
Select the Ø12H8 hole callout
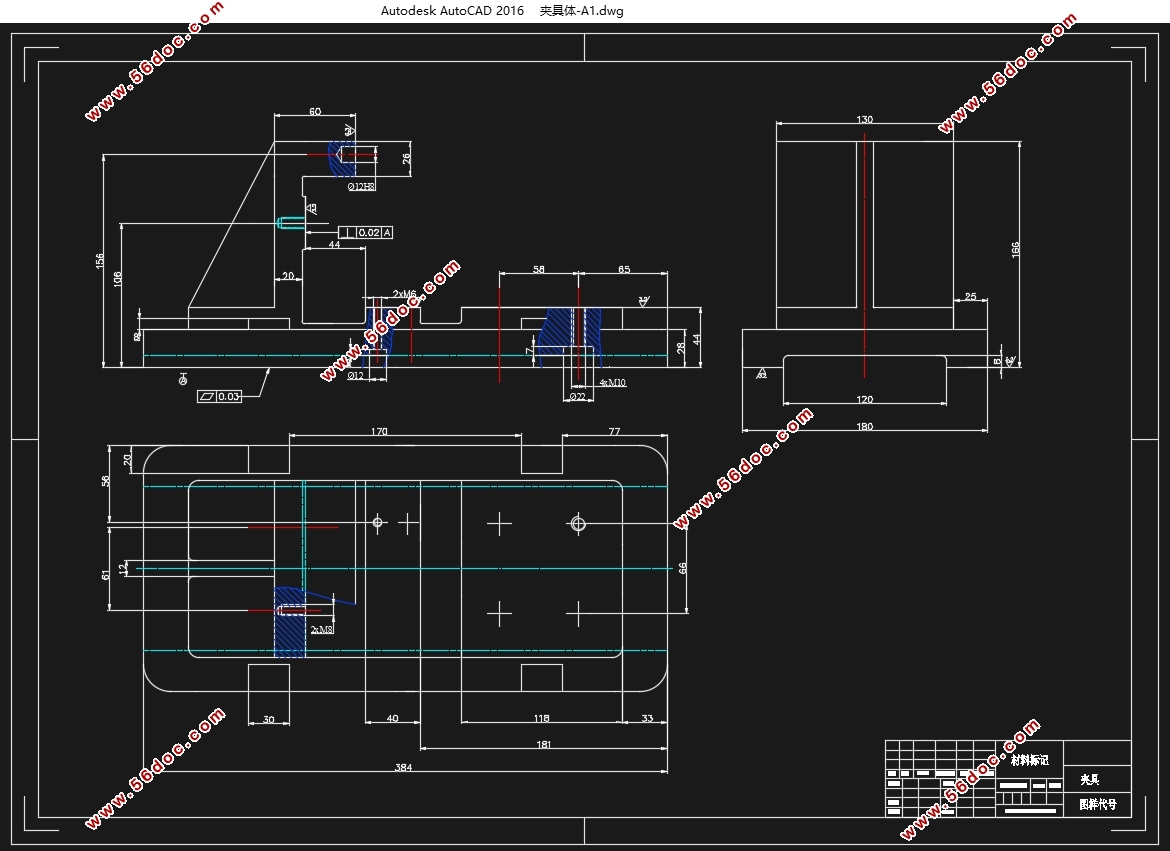click(x=361, y=187)
